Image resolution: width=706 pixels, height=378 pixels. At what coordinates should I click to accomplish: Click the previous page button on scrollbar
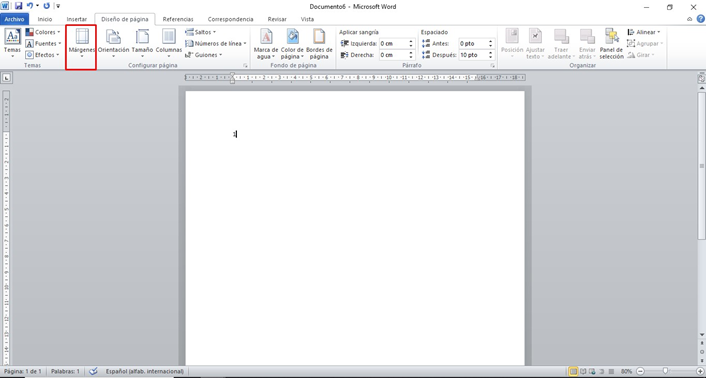[701, 343]
